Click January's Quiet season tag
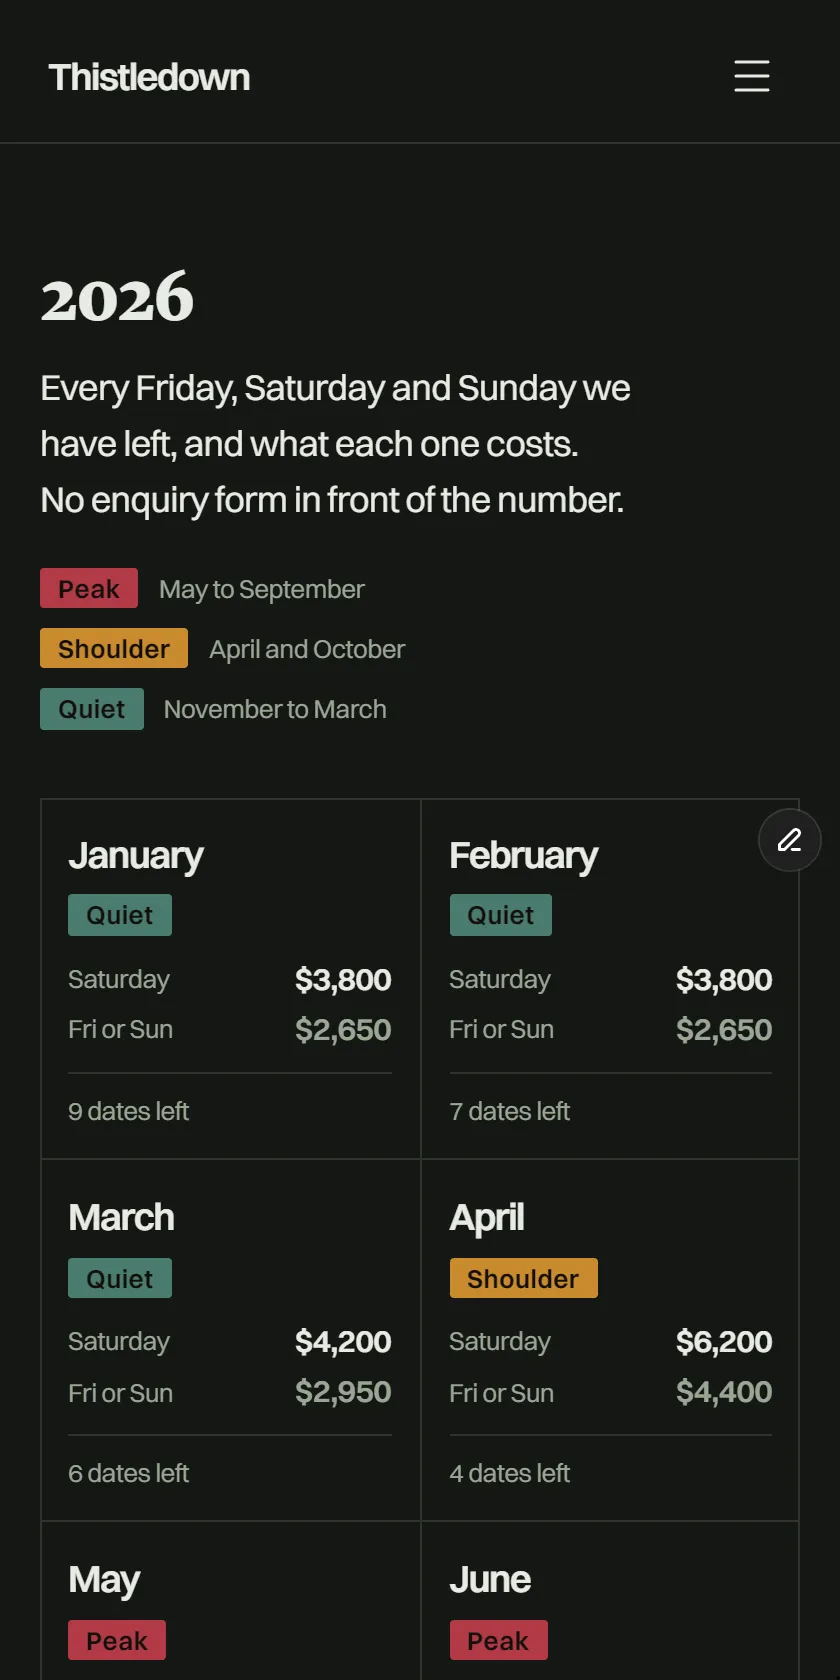840x1680 pixels. coord(120,915)
